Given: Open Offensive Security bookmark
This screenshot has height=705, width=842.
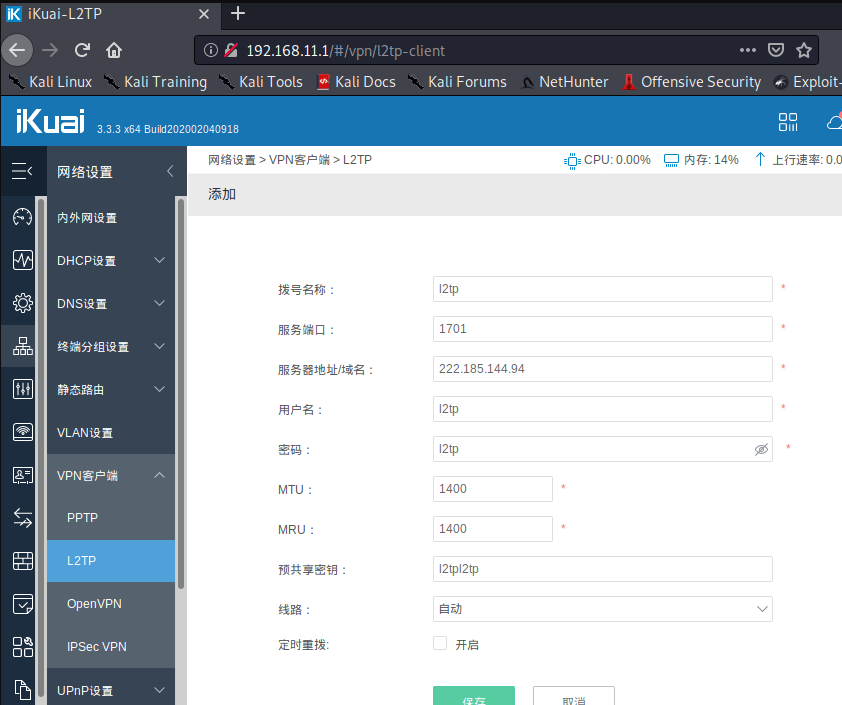Looking at the screenshot, I should [691, 82].
